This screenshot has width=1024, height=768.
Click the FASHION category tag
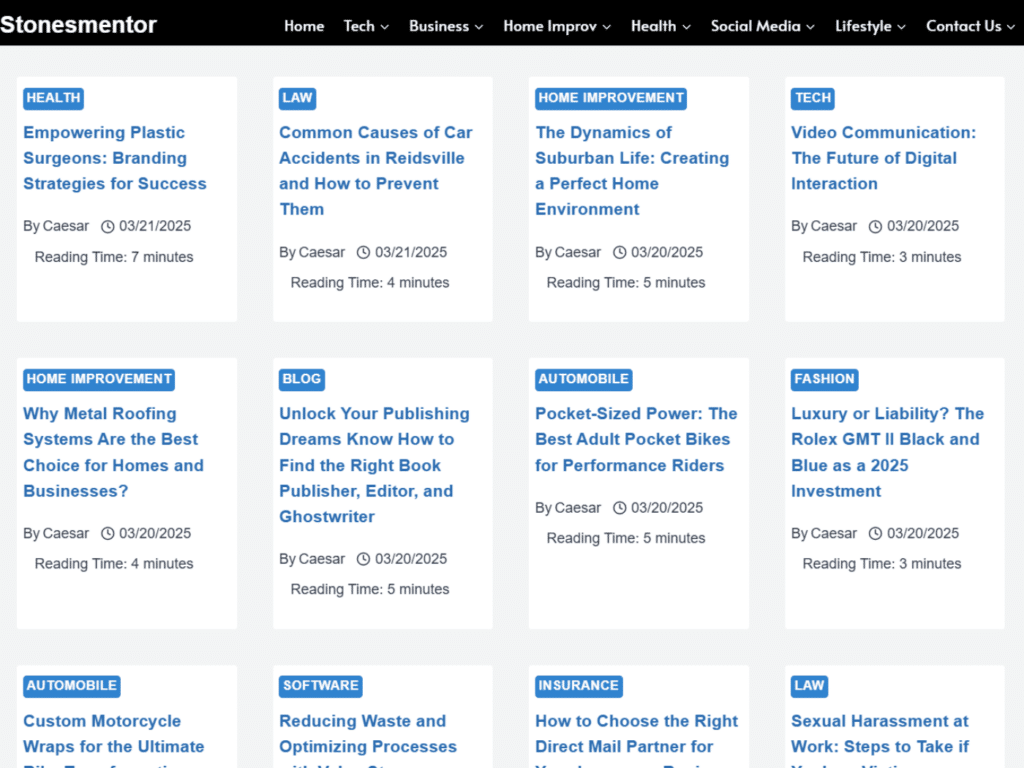pos(824,379)
